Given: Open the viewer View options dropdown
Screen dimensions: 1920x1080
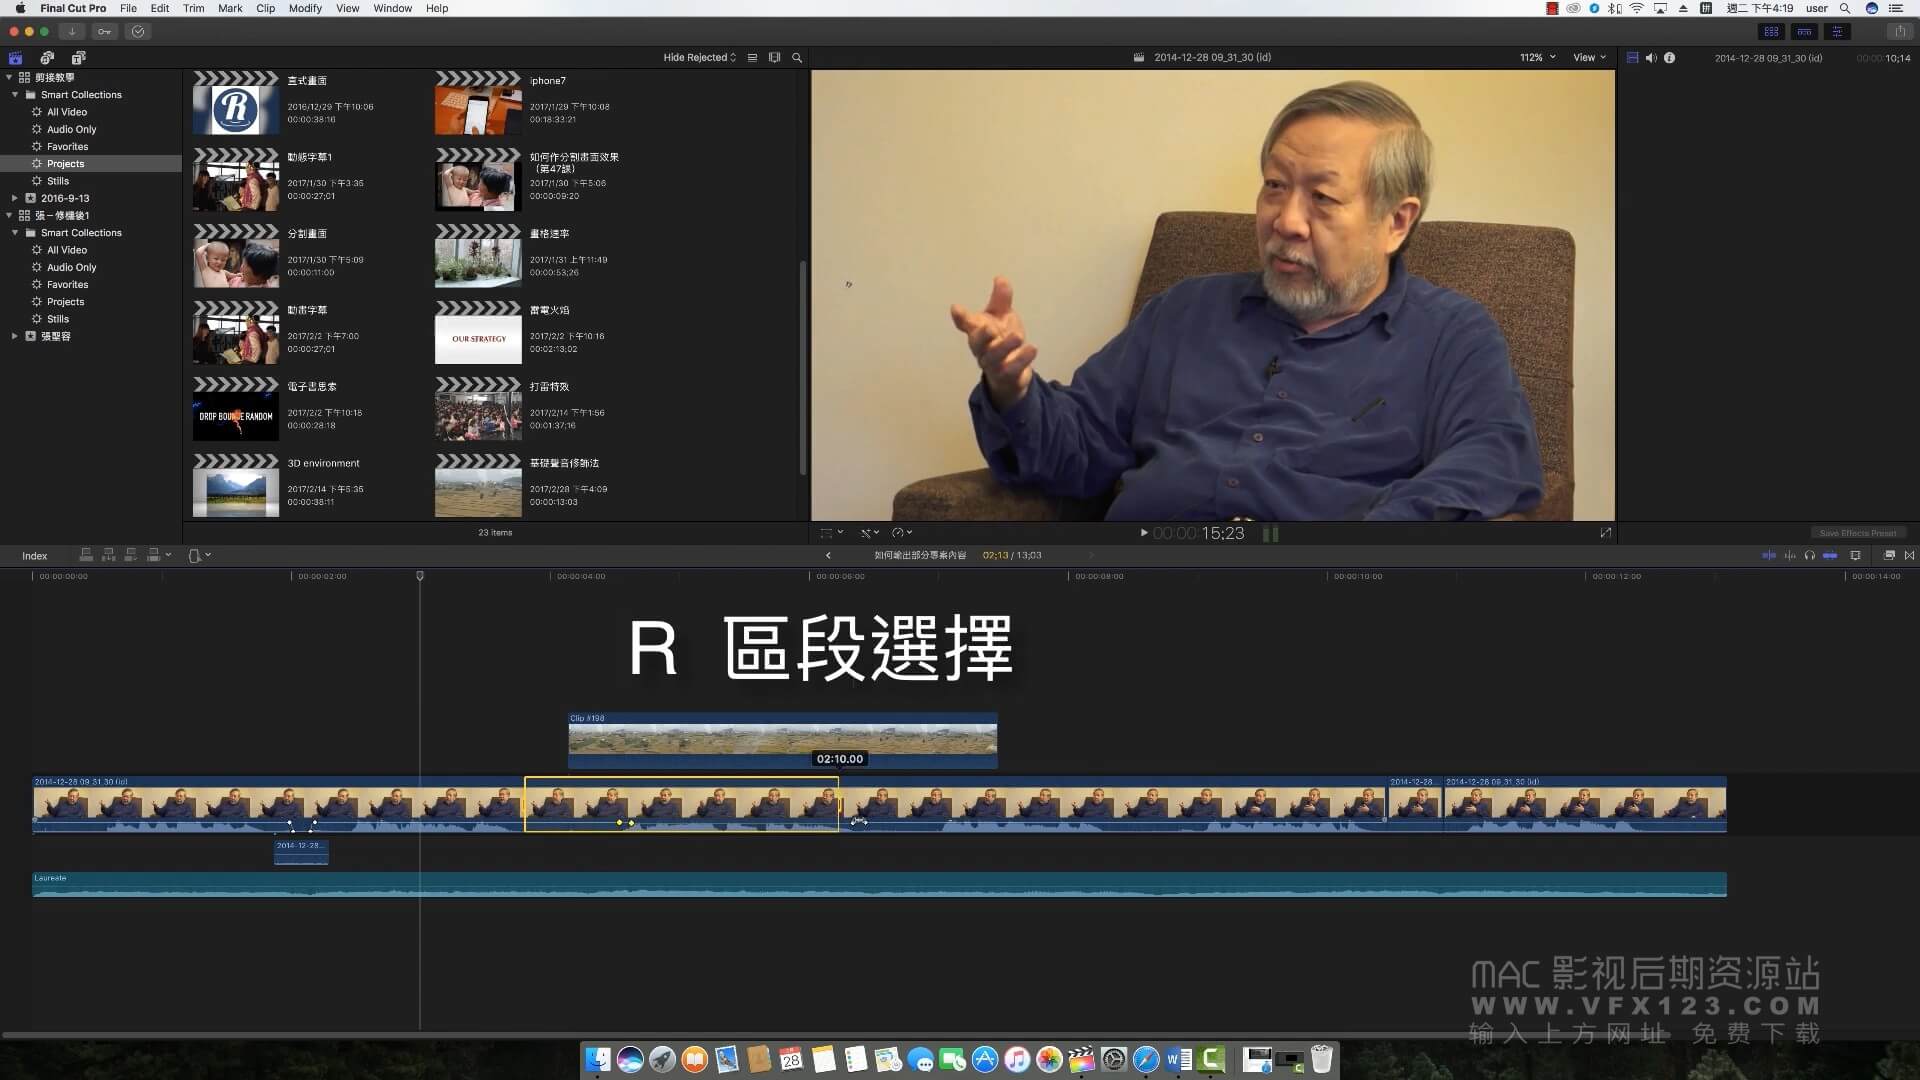Looking at the screenshot, I should [x=1589, y=57].
